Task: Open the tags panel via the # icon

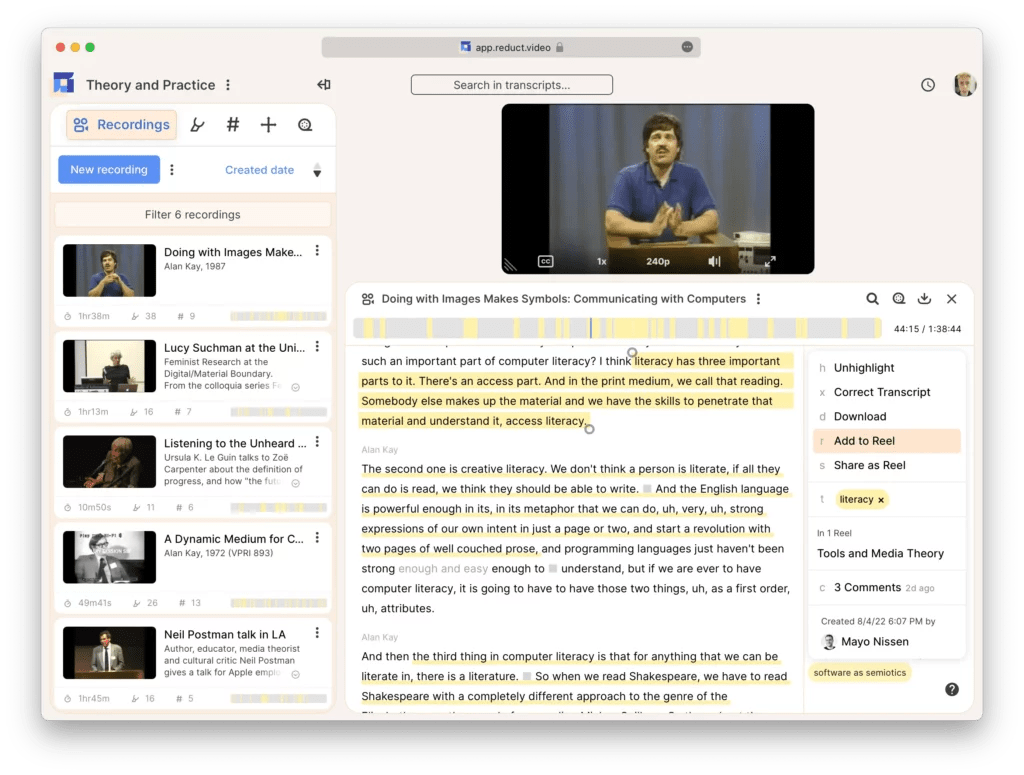Action: 232,124
